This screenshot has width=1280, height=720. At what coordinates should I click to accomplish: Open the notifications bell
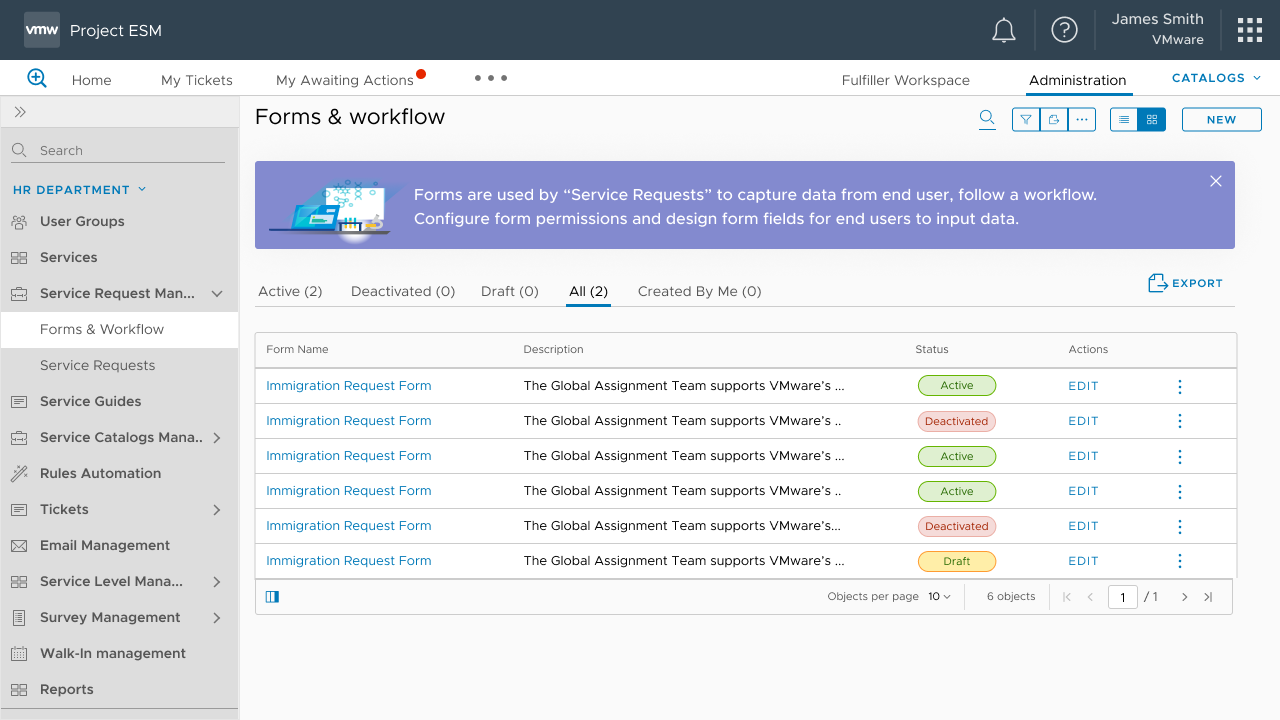(1003, 31)
